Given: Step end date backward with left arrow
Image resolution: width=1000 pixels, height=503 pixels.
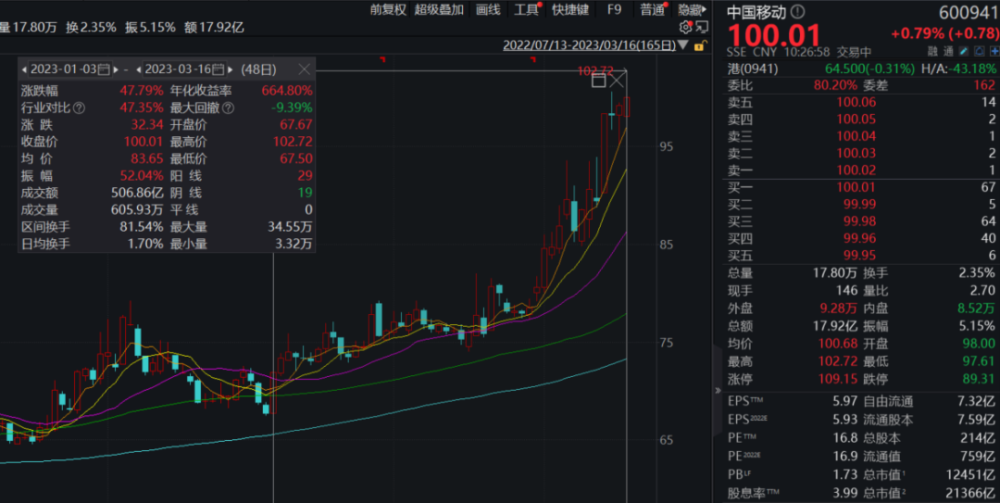Looking at the screenshot, I should (138, 69).
